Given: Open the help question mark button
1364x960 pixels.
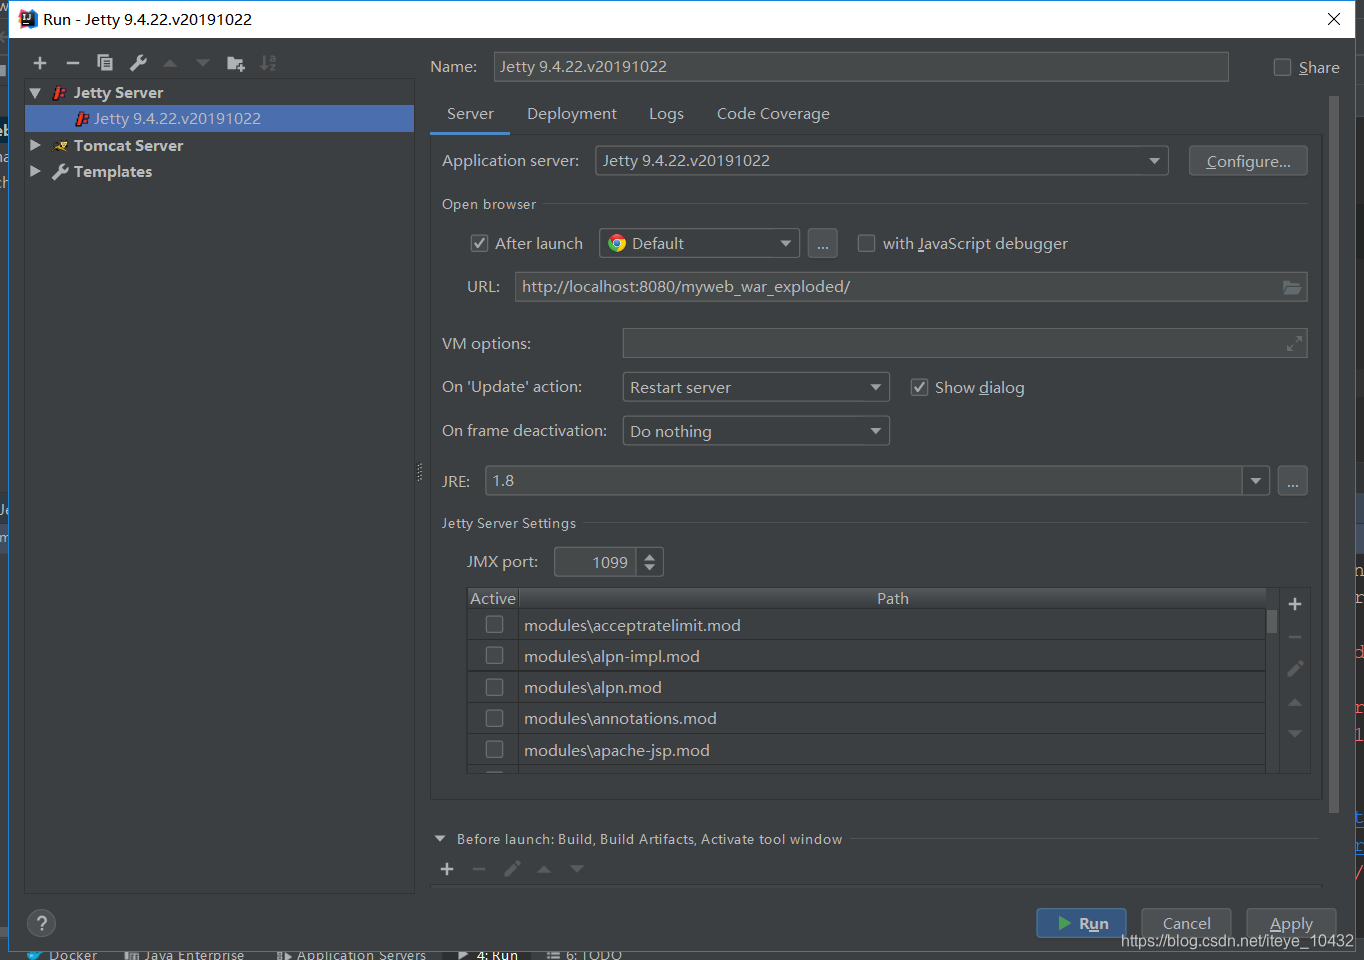Looking at the screenshot, I should tap(41, 923).
